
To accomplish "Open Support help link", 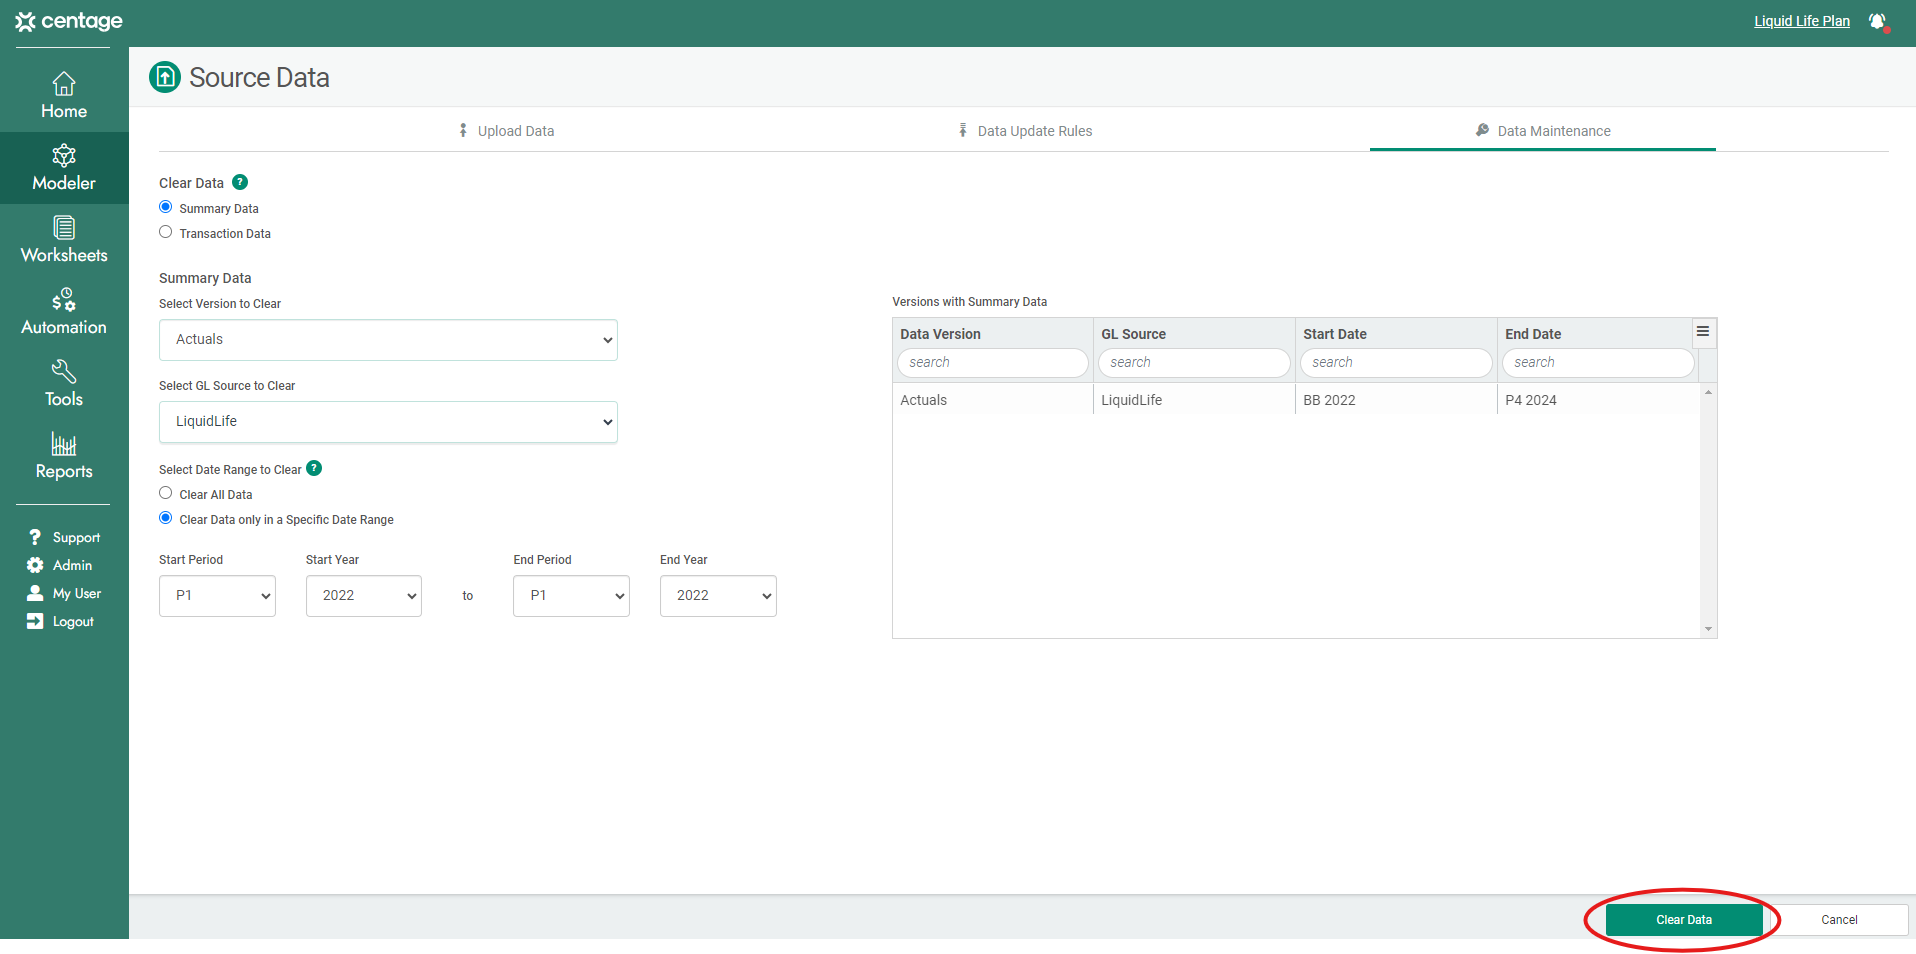I will [x=64, y=537].
